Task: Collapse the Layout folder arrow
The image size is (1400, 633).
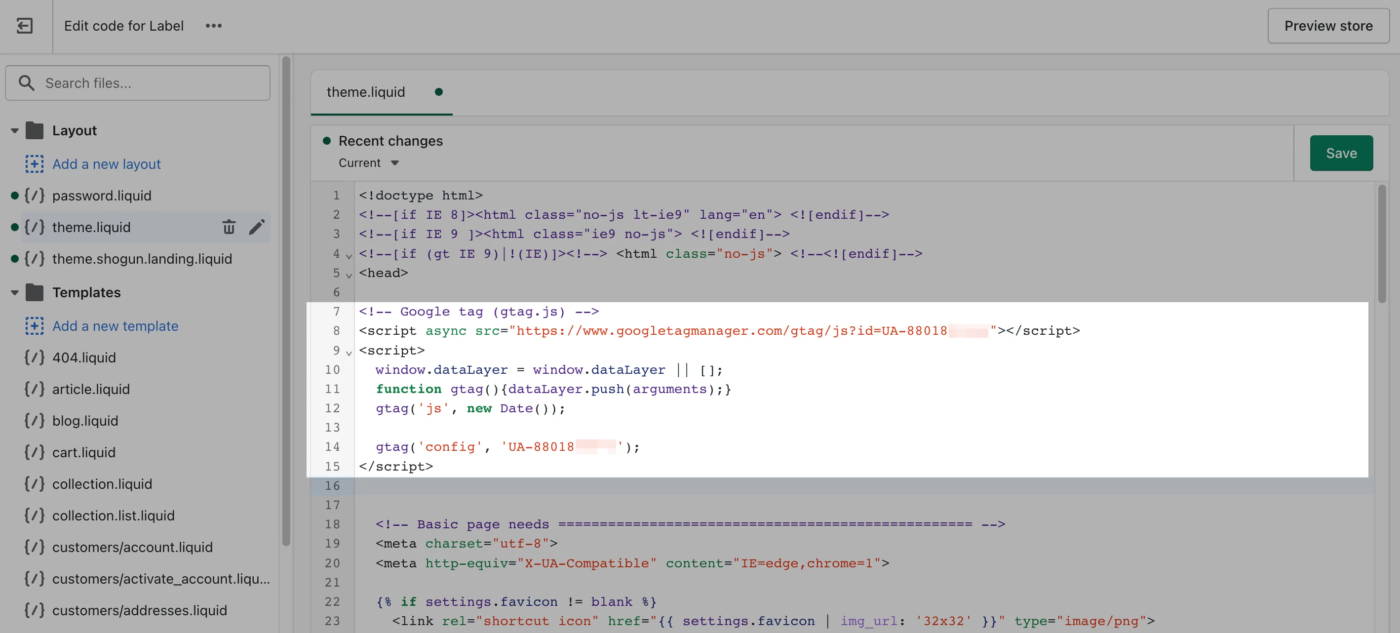Action: [x=15, y=131]
